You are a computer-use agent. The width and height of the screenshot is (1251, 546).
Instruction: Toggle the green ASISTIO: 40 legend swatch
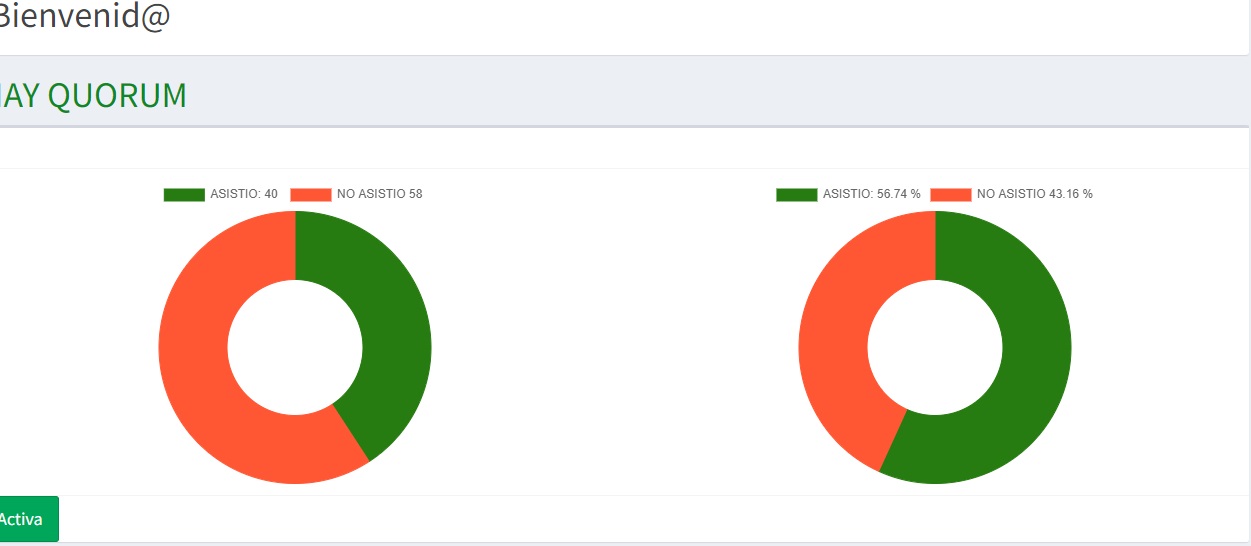pyautogui.click(x=183, y=194)
